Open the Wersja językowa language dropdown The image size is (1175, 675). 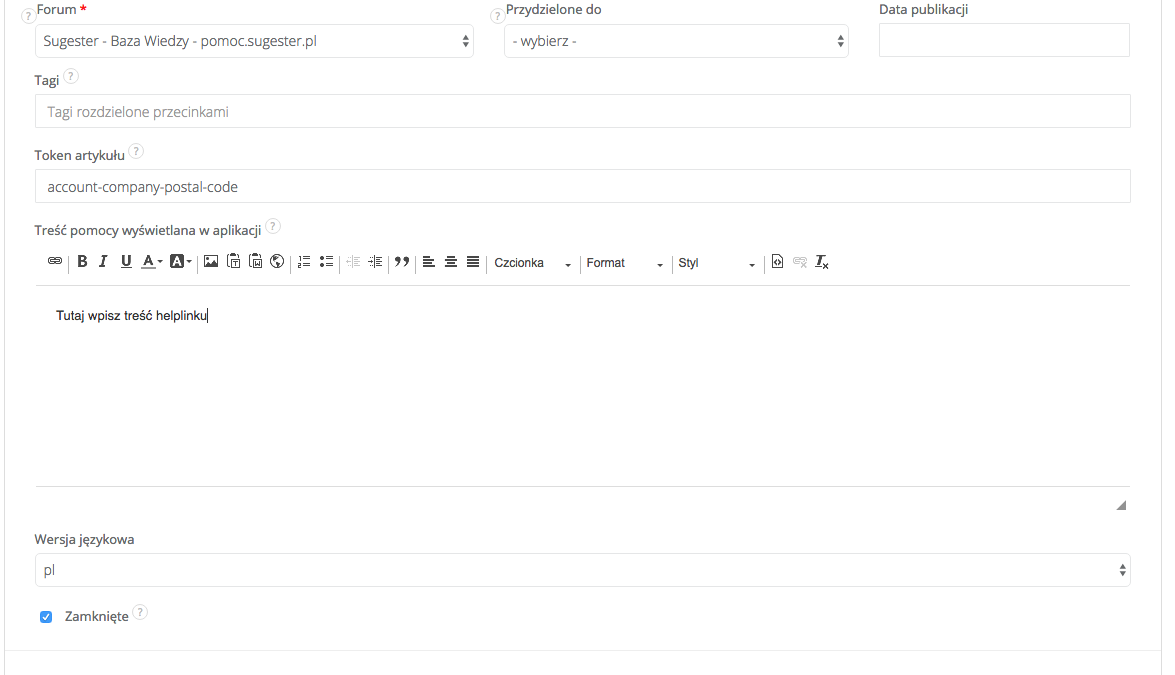[583, 569]
